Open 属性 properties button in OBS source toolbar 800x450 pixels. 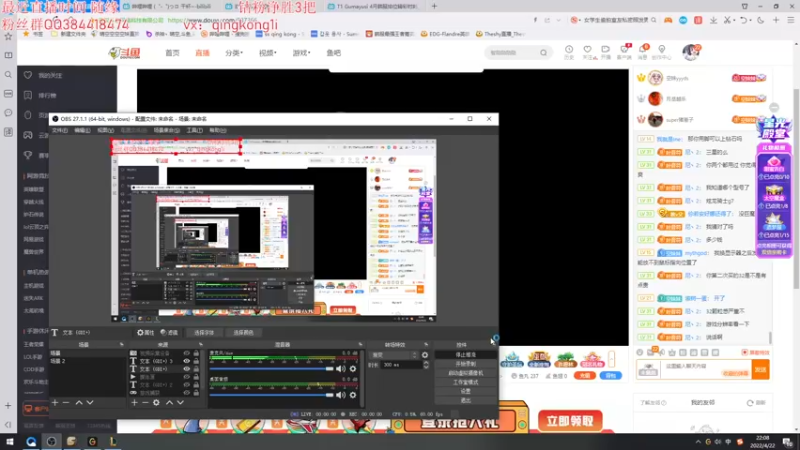point(145,333)
